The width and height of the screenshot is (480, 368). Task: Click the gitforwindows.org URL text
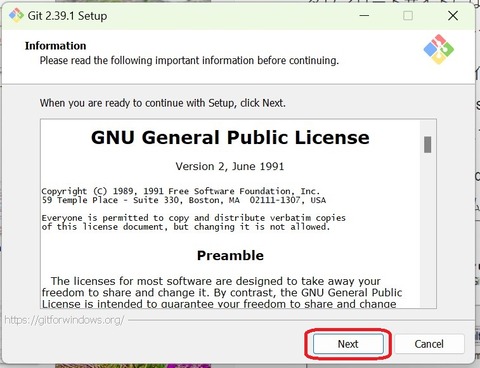[64, 320]
